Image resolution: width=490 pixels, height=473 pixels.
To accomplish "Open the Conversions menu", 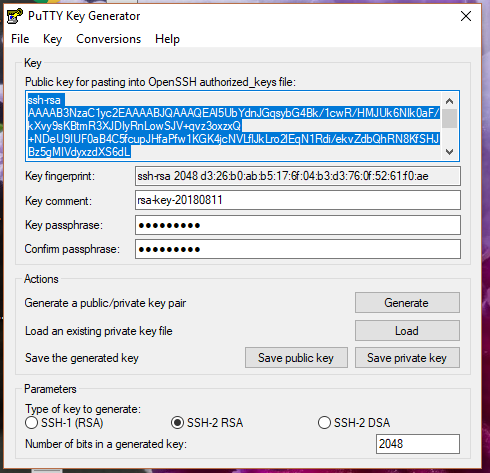I will (109, 39).
